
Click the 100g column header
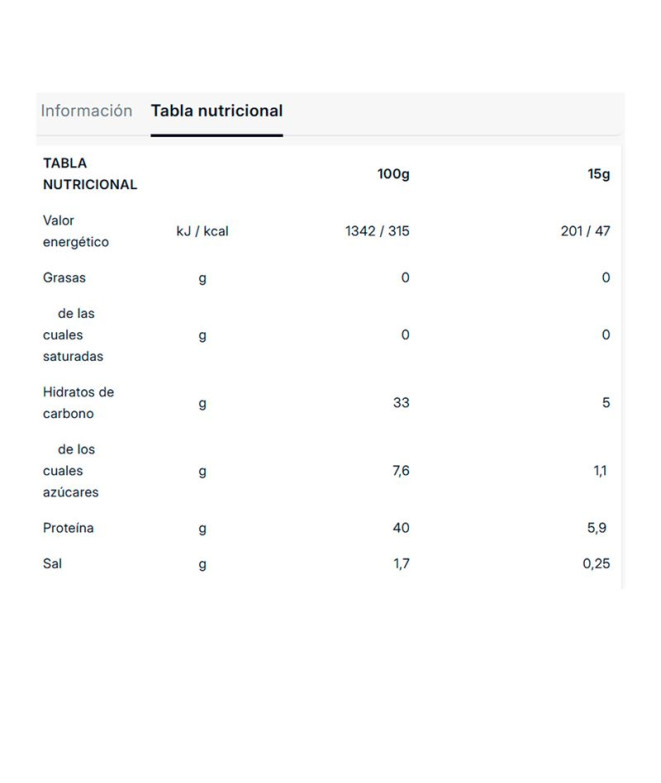393,174
